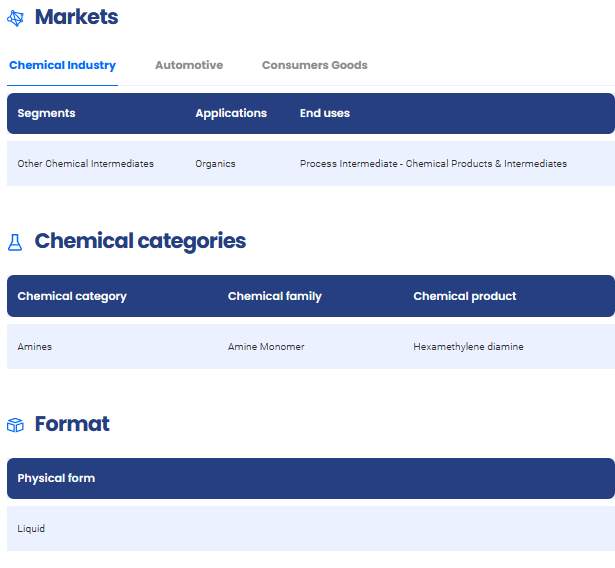Select Other Chemical Intermediates segment cell

[x=86, y=164]
